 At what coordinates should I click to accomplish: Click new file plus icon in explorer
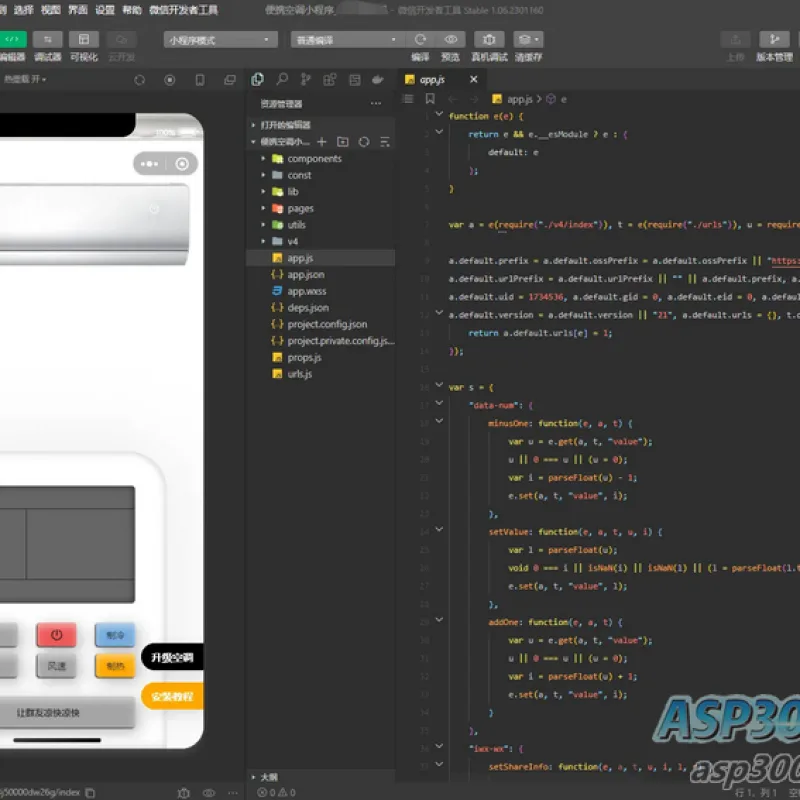click(321, 142)
